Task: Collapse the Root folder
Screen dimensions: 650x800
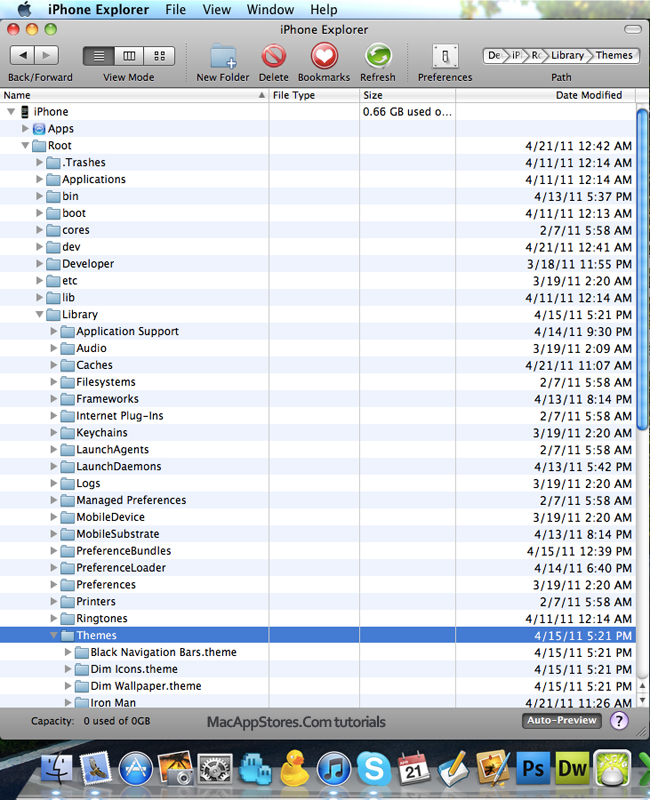Action: pyautogui.click(x=25, y=145)
